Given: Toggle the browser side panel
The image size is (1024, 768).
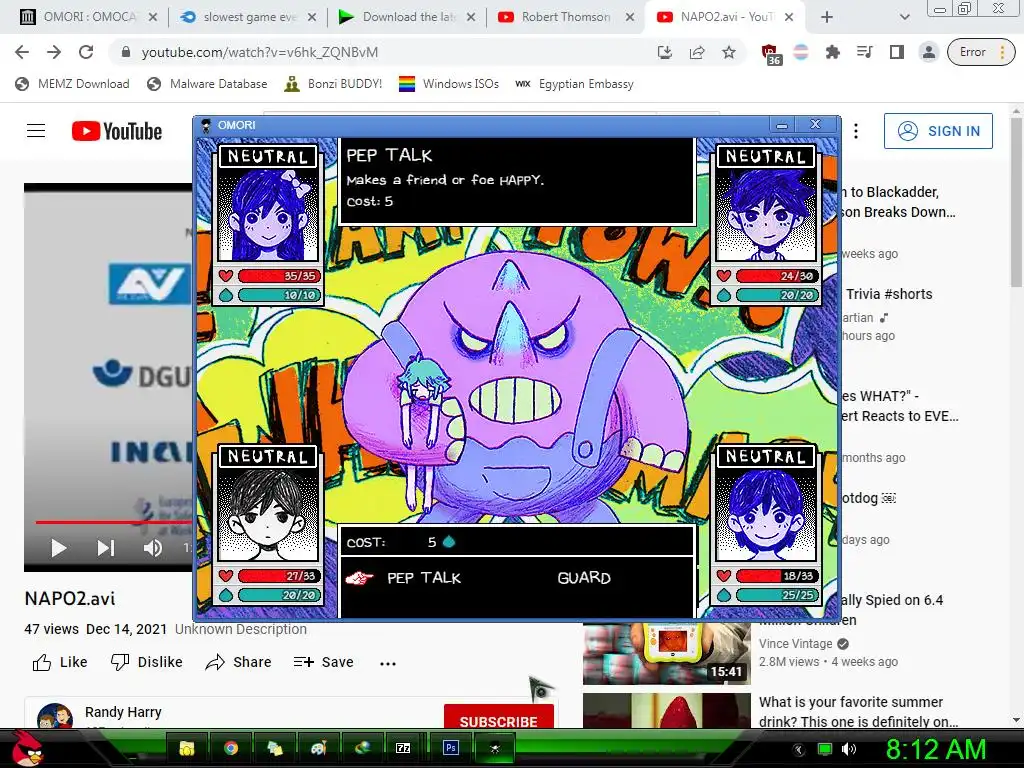Looking at the screenshot, I should click(x=897, y=52).
